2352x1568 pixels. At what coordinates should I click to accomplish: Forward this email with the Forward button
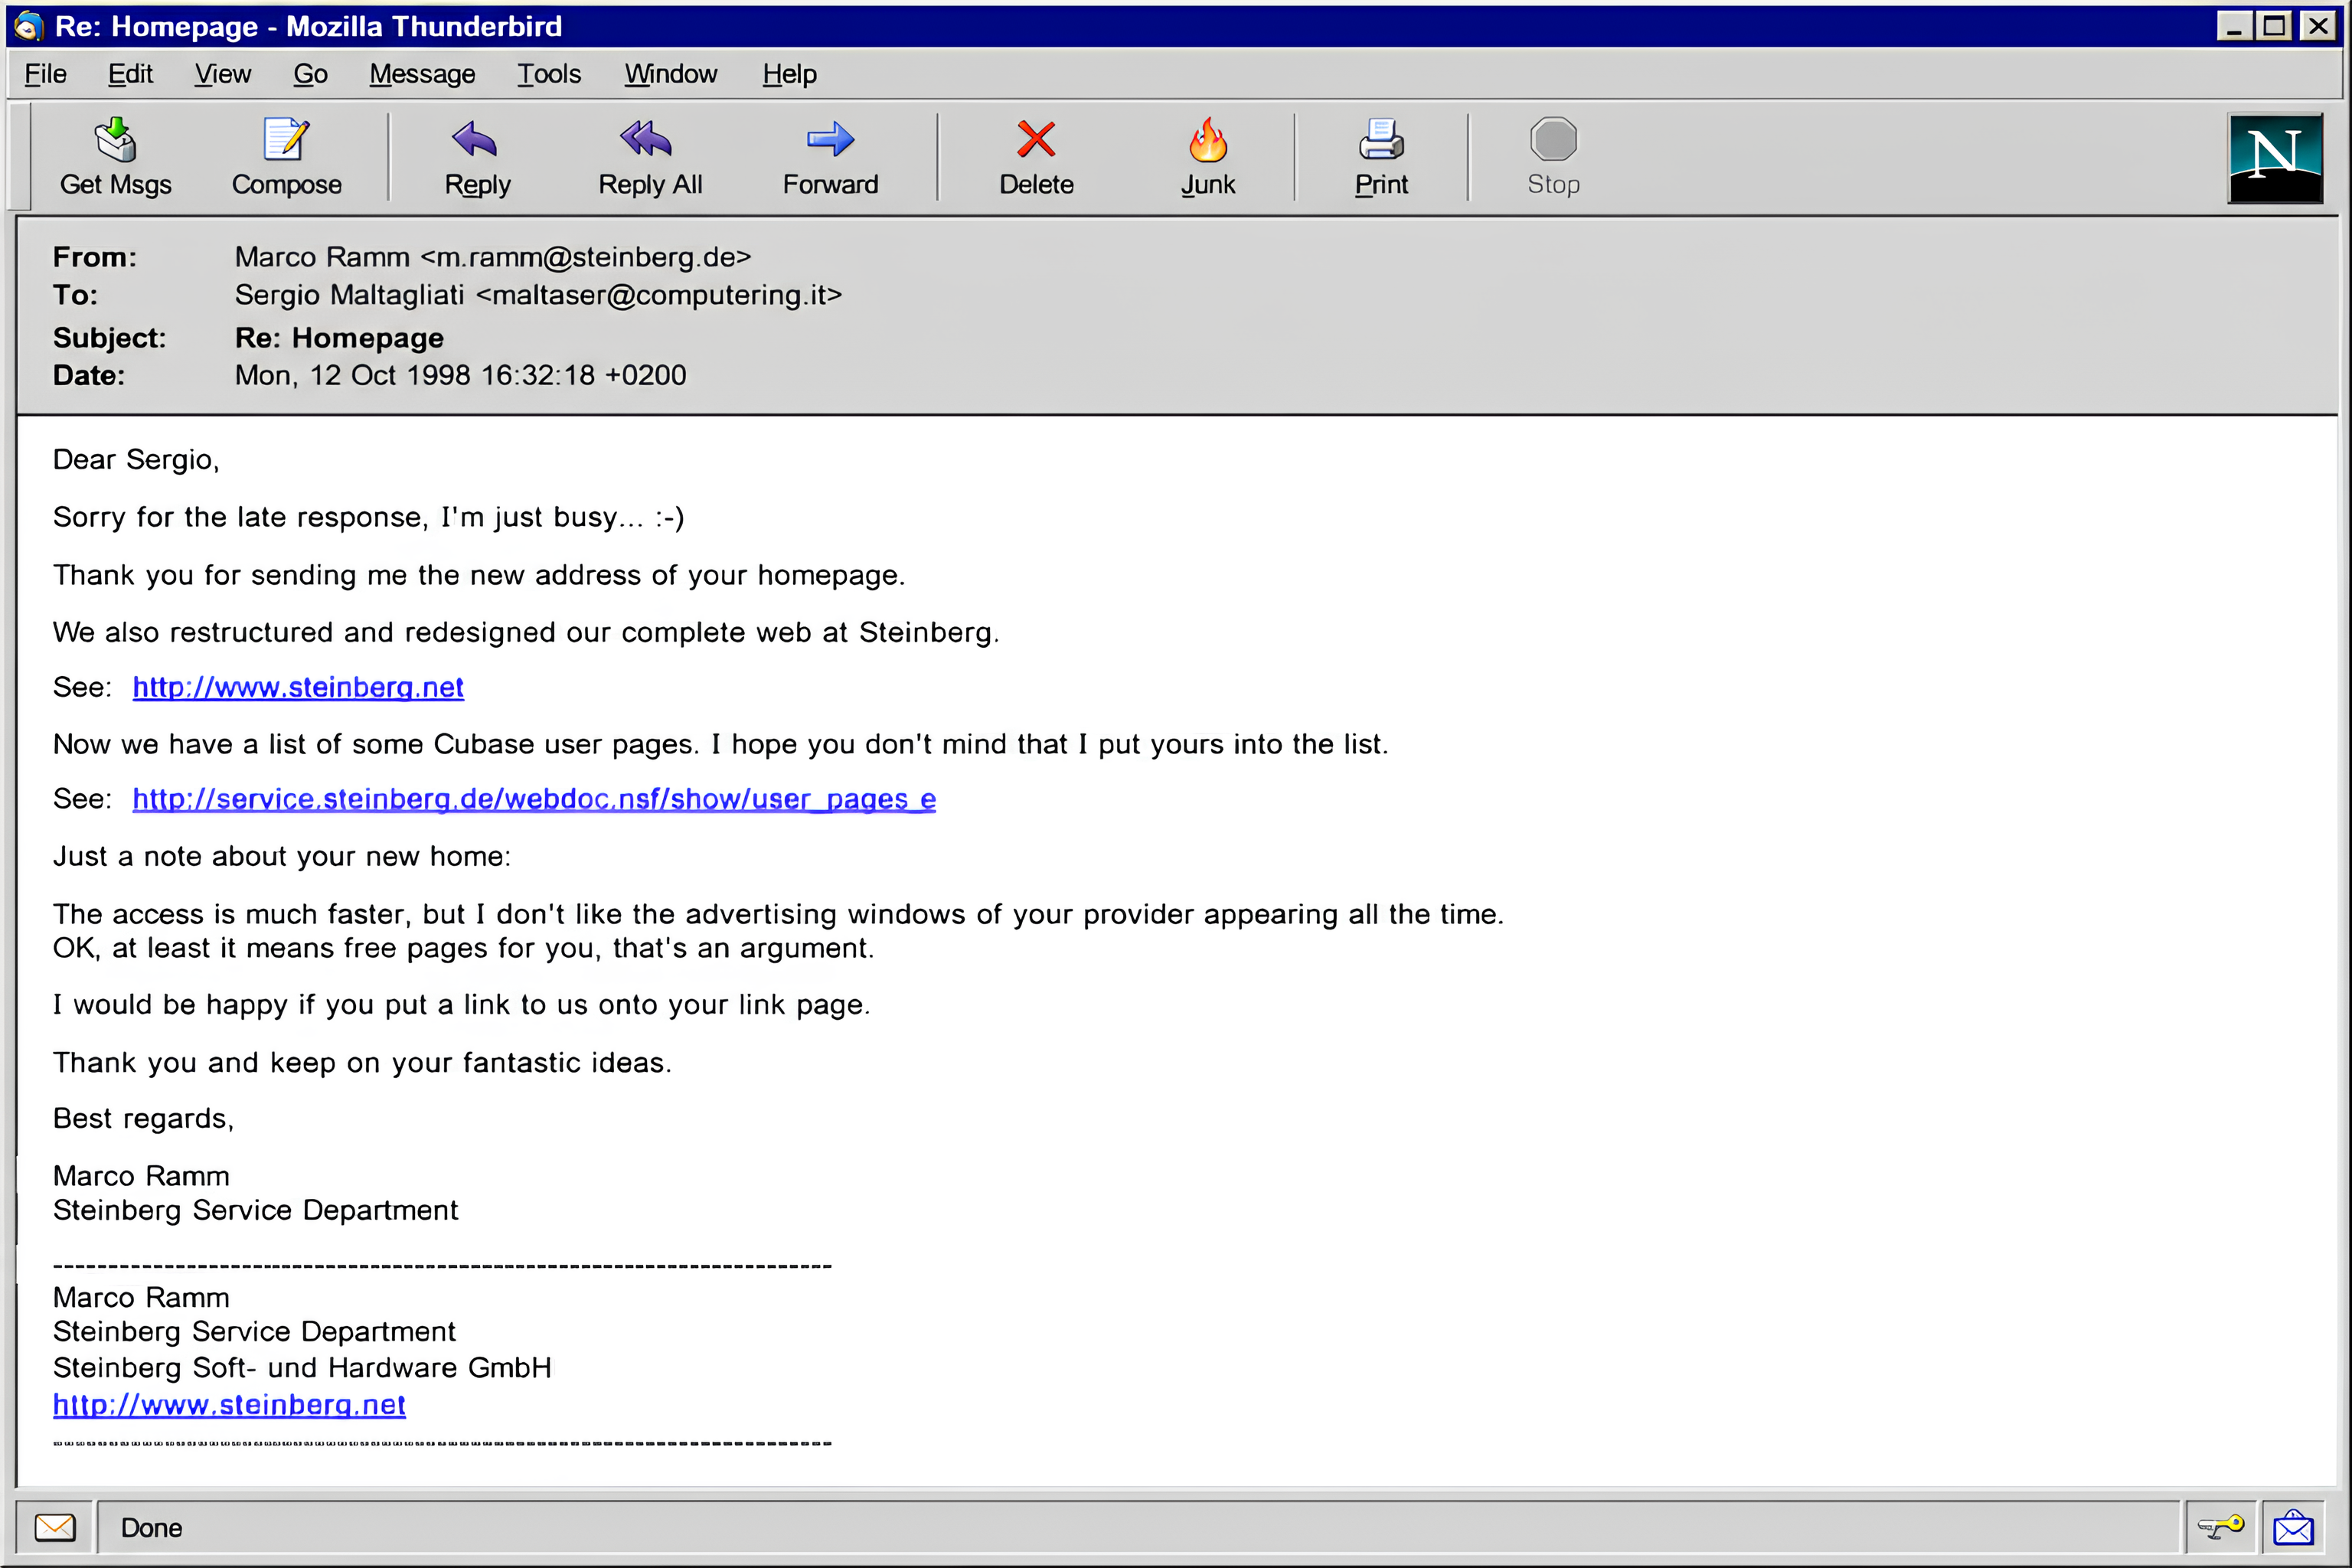830,158
